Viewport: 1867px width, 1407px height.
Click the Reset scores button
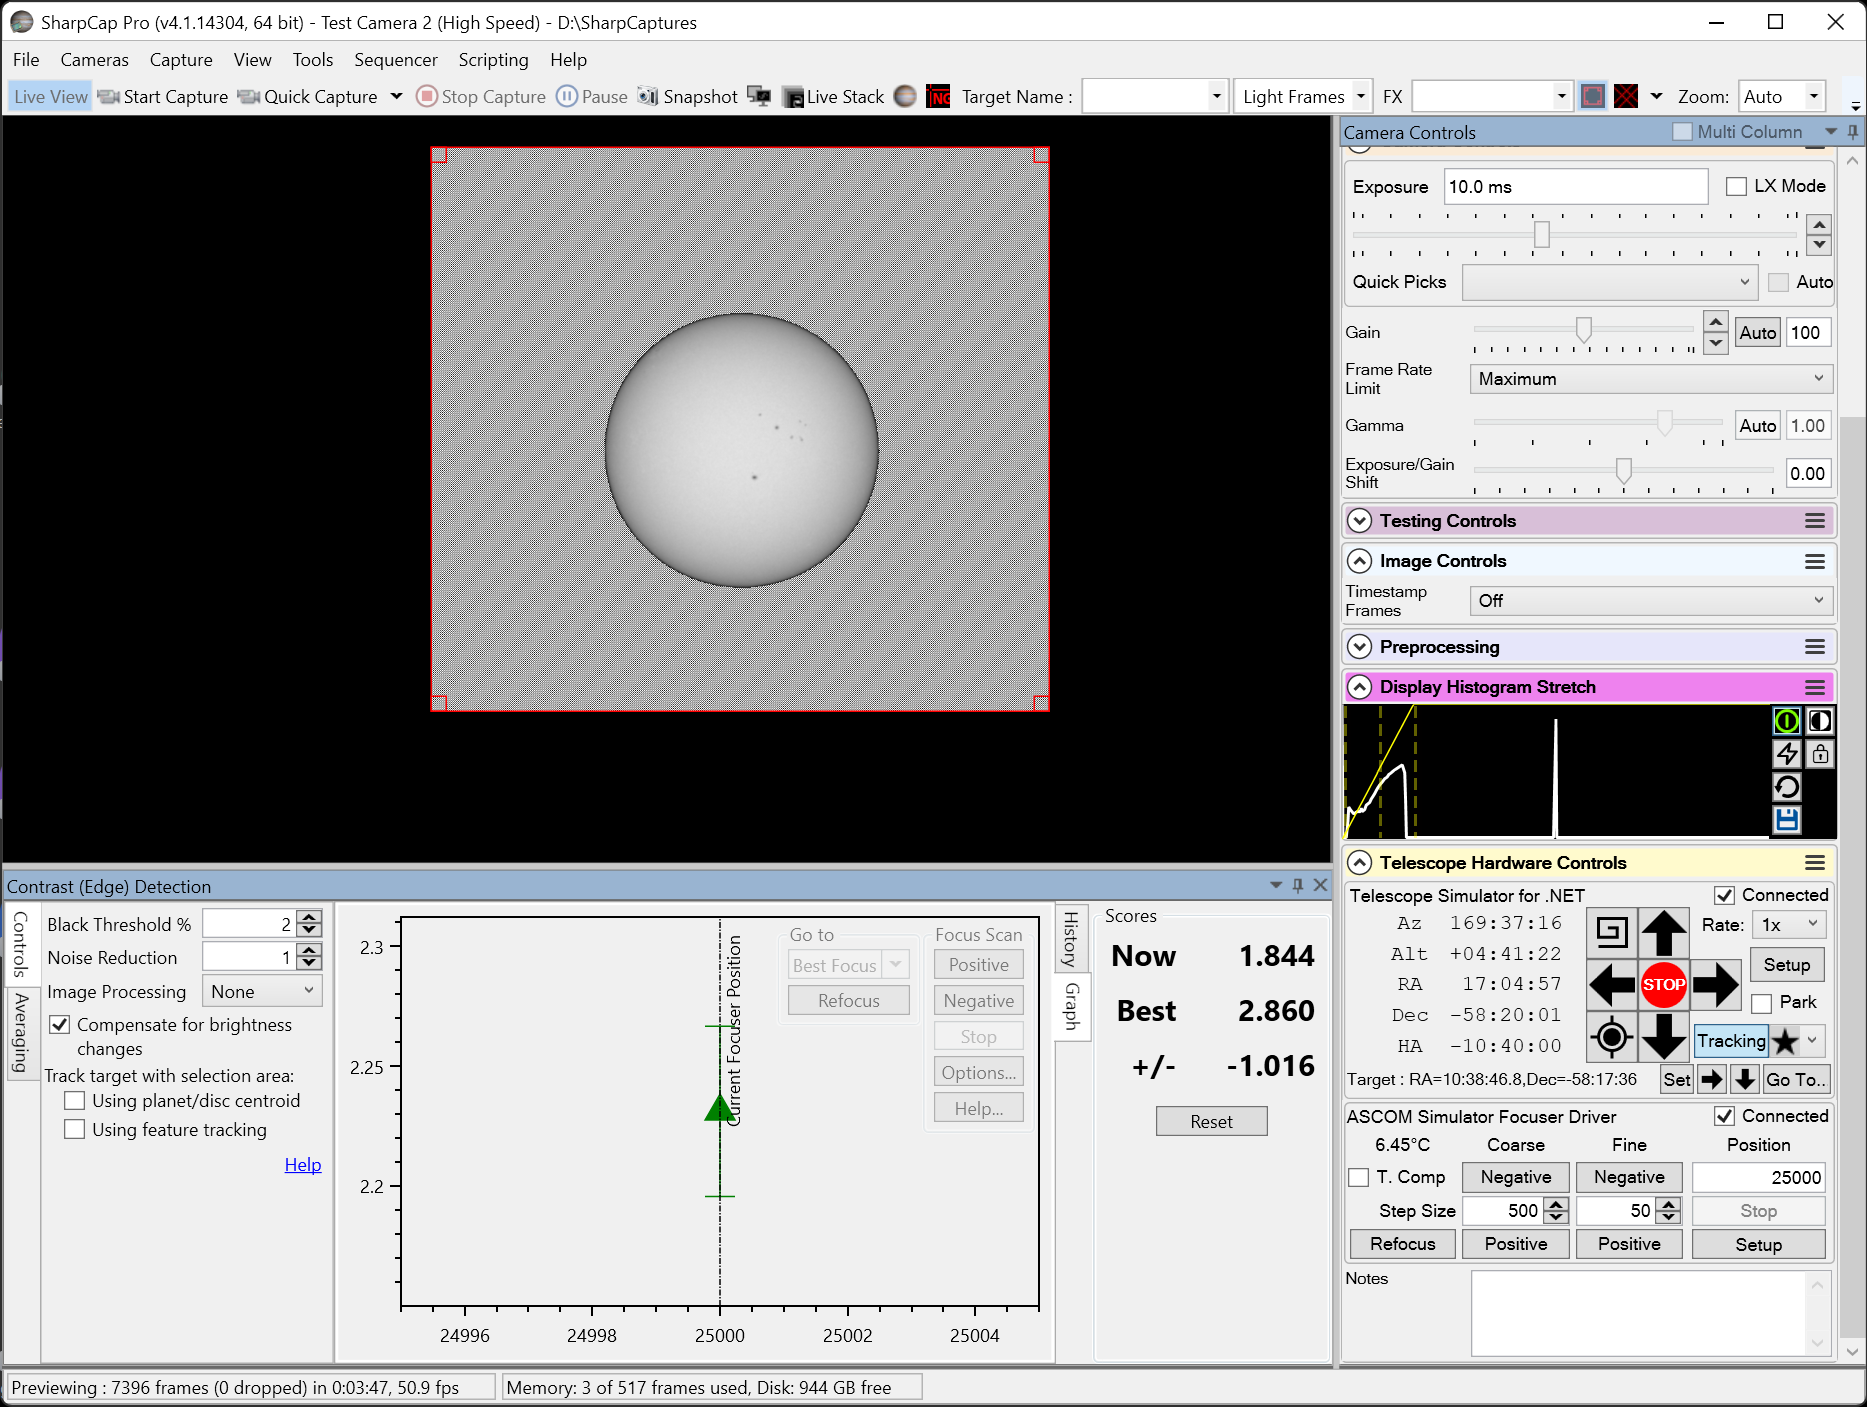coord(1211,1122)
